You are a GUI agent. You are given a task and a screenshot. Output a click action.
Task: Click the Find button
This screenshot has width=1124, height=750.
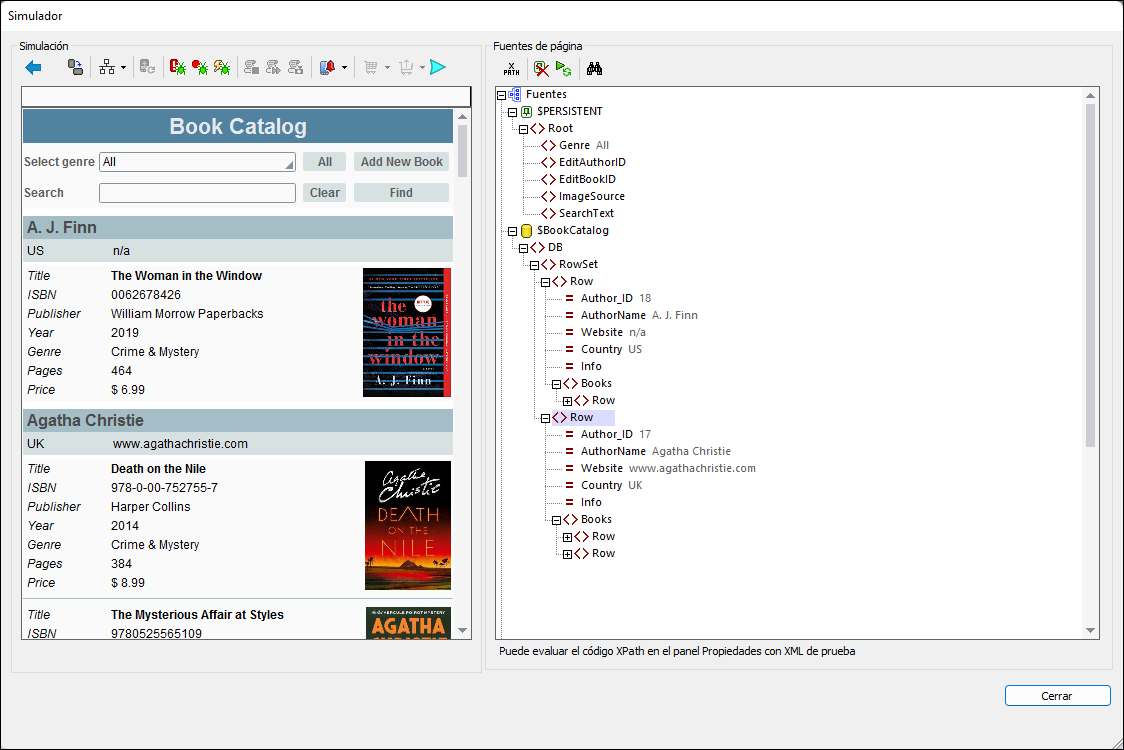click(401, 193)
